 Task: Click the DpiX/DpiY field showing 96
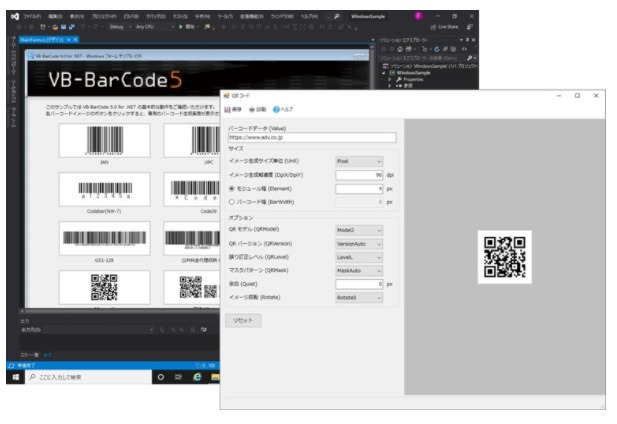tap(359, 175)
